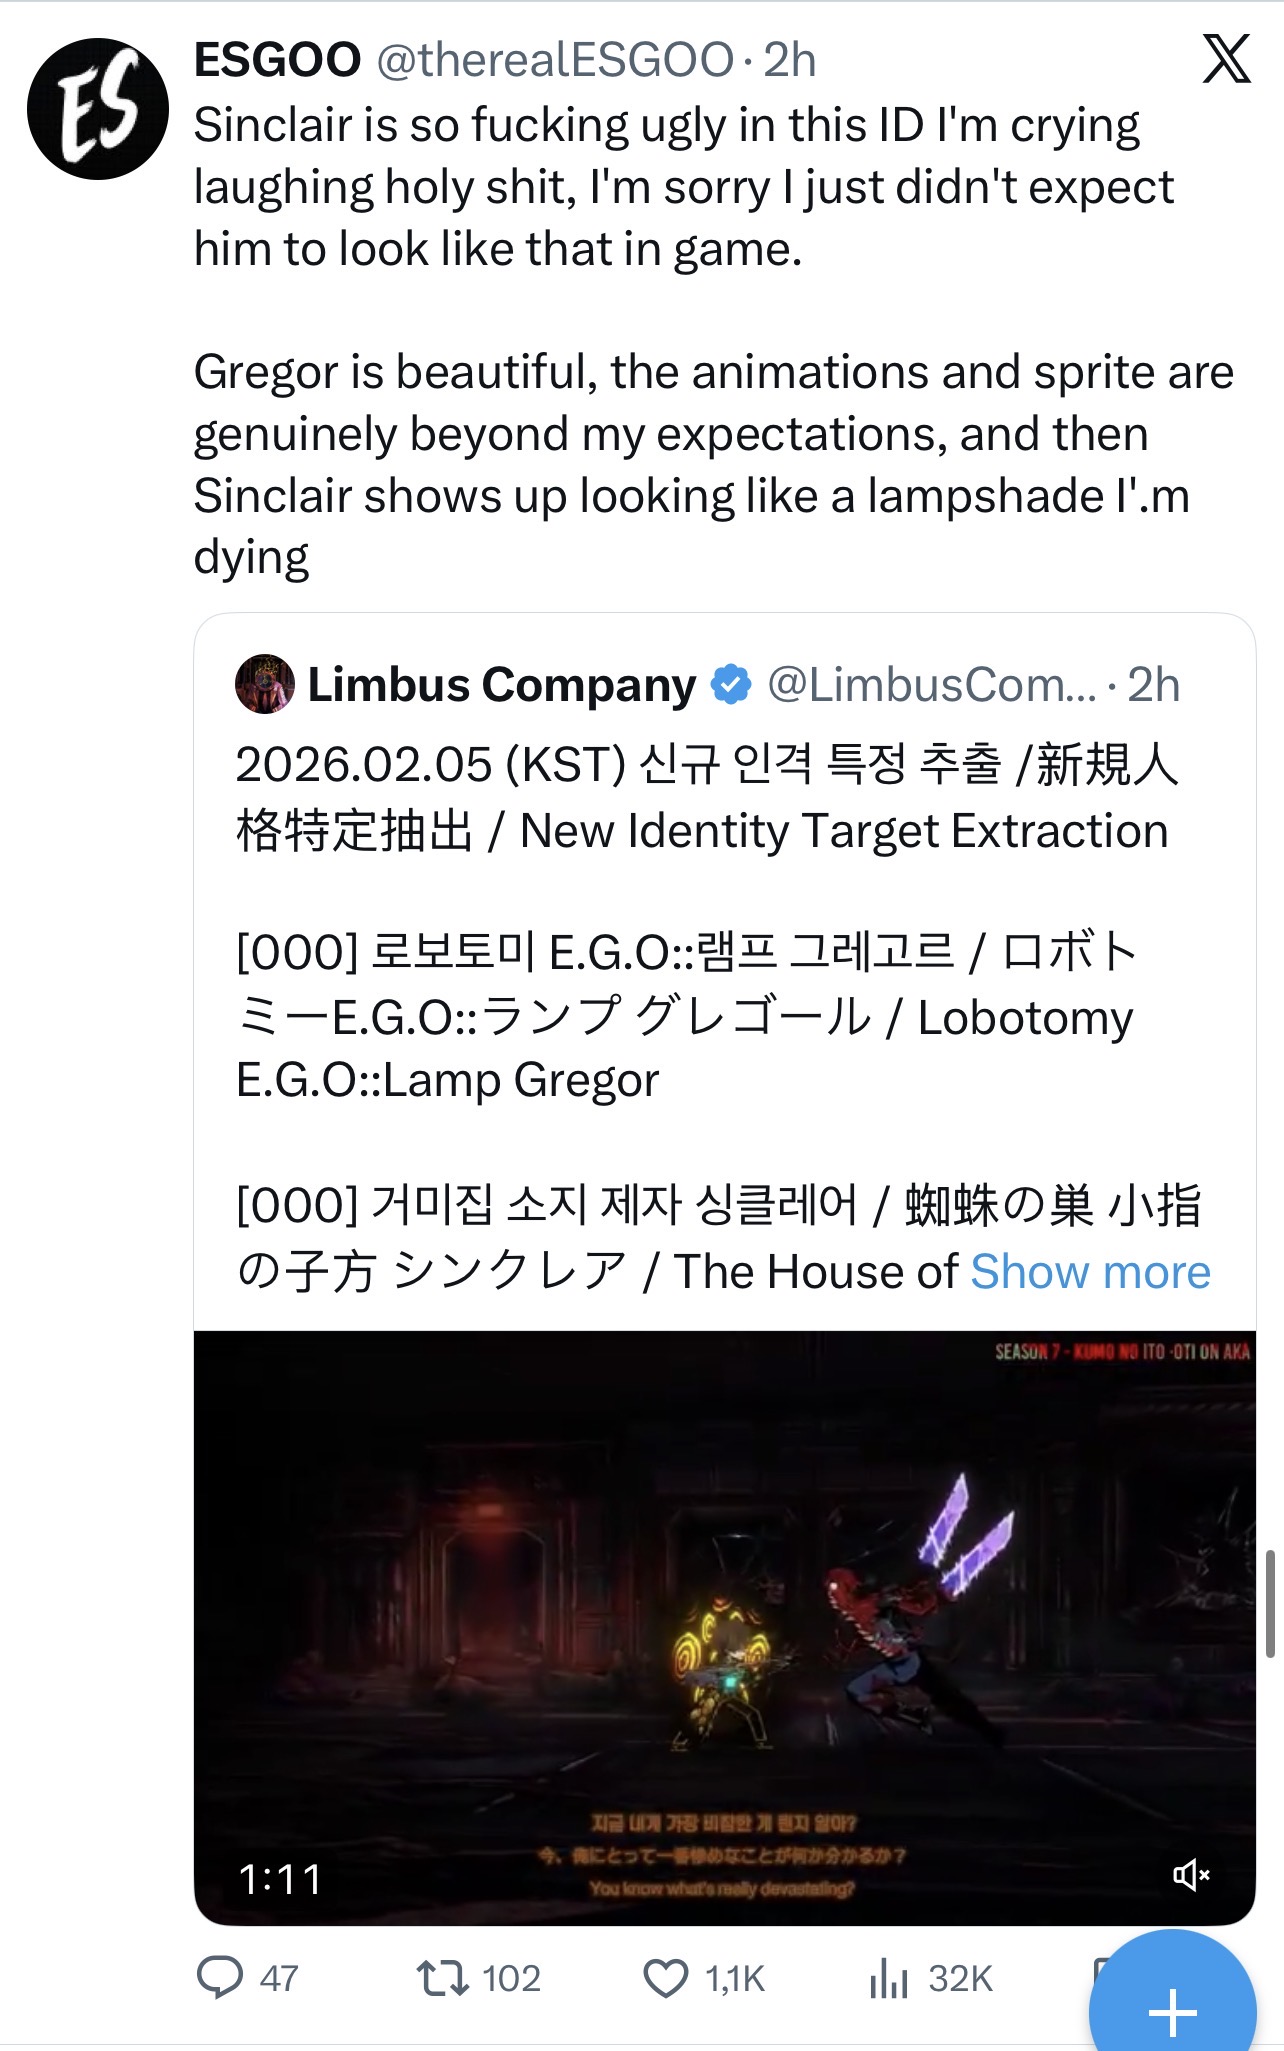Tap the X logo icon
1284x2051 pixels.
pos(1226,58)
